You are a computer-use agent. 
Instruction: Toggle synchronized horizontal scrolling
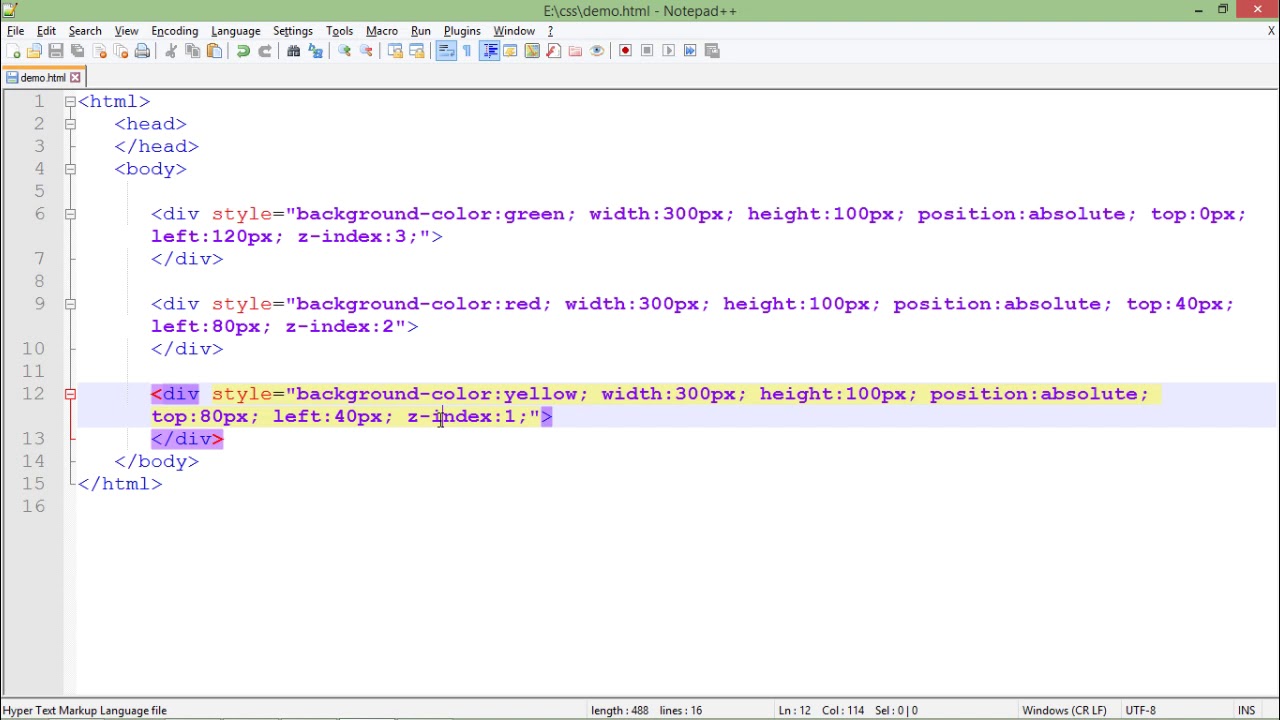(417, 51)
